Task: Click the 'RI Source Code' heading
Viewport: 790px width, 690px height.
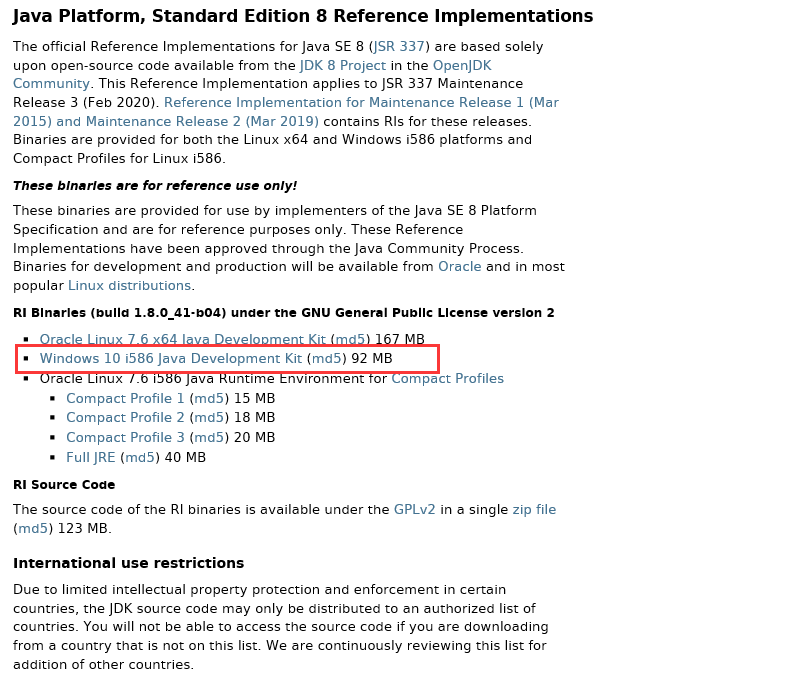Action: click(64, 485)
